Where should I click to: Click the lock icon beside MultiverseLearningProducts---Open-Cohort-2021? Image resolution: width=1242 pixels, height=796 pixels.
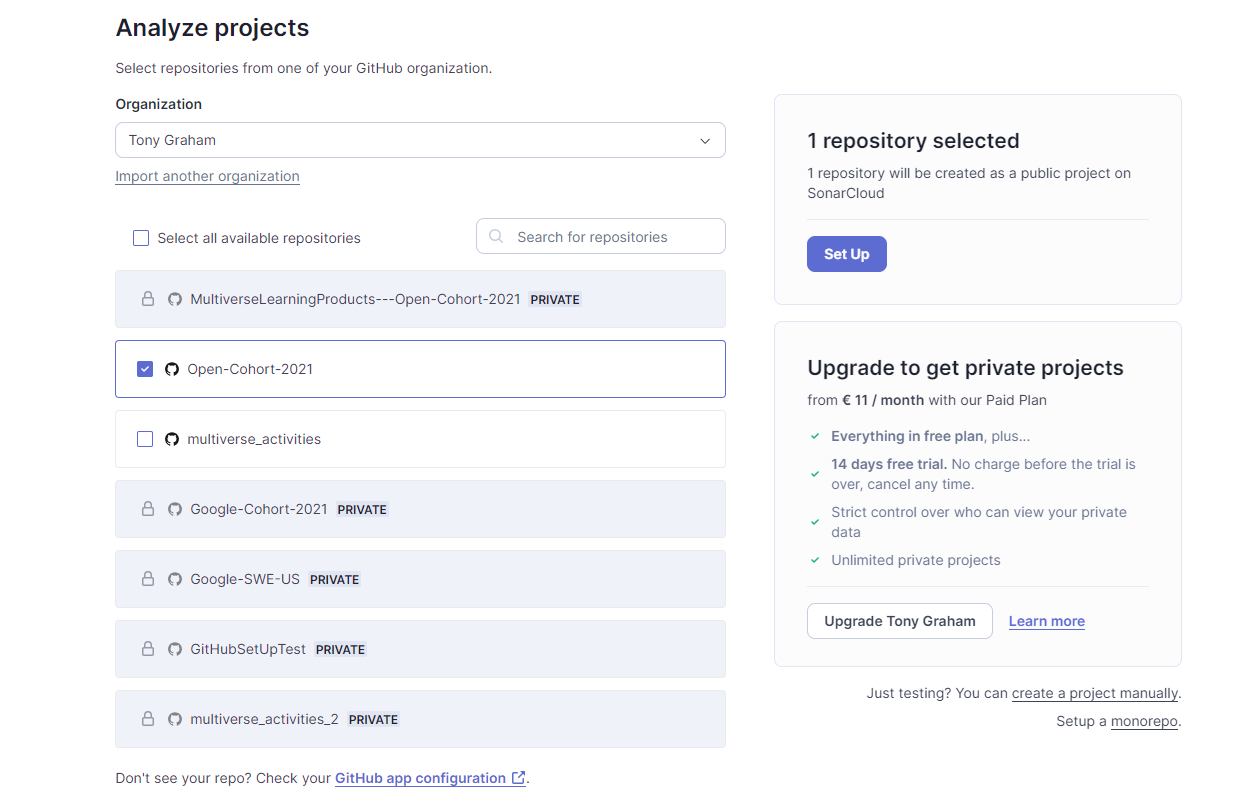(x=148, y=299)
